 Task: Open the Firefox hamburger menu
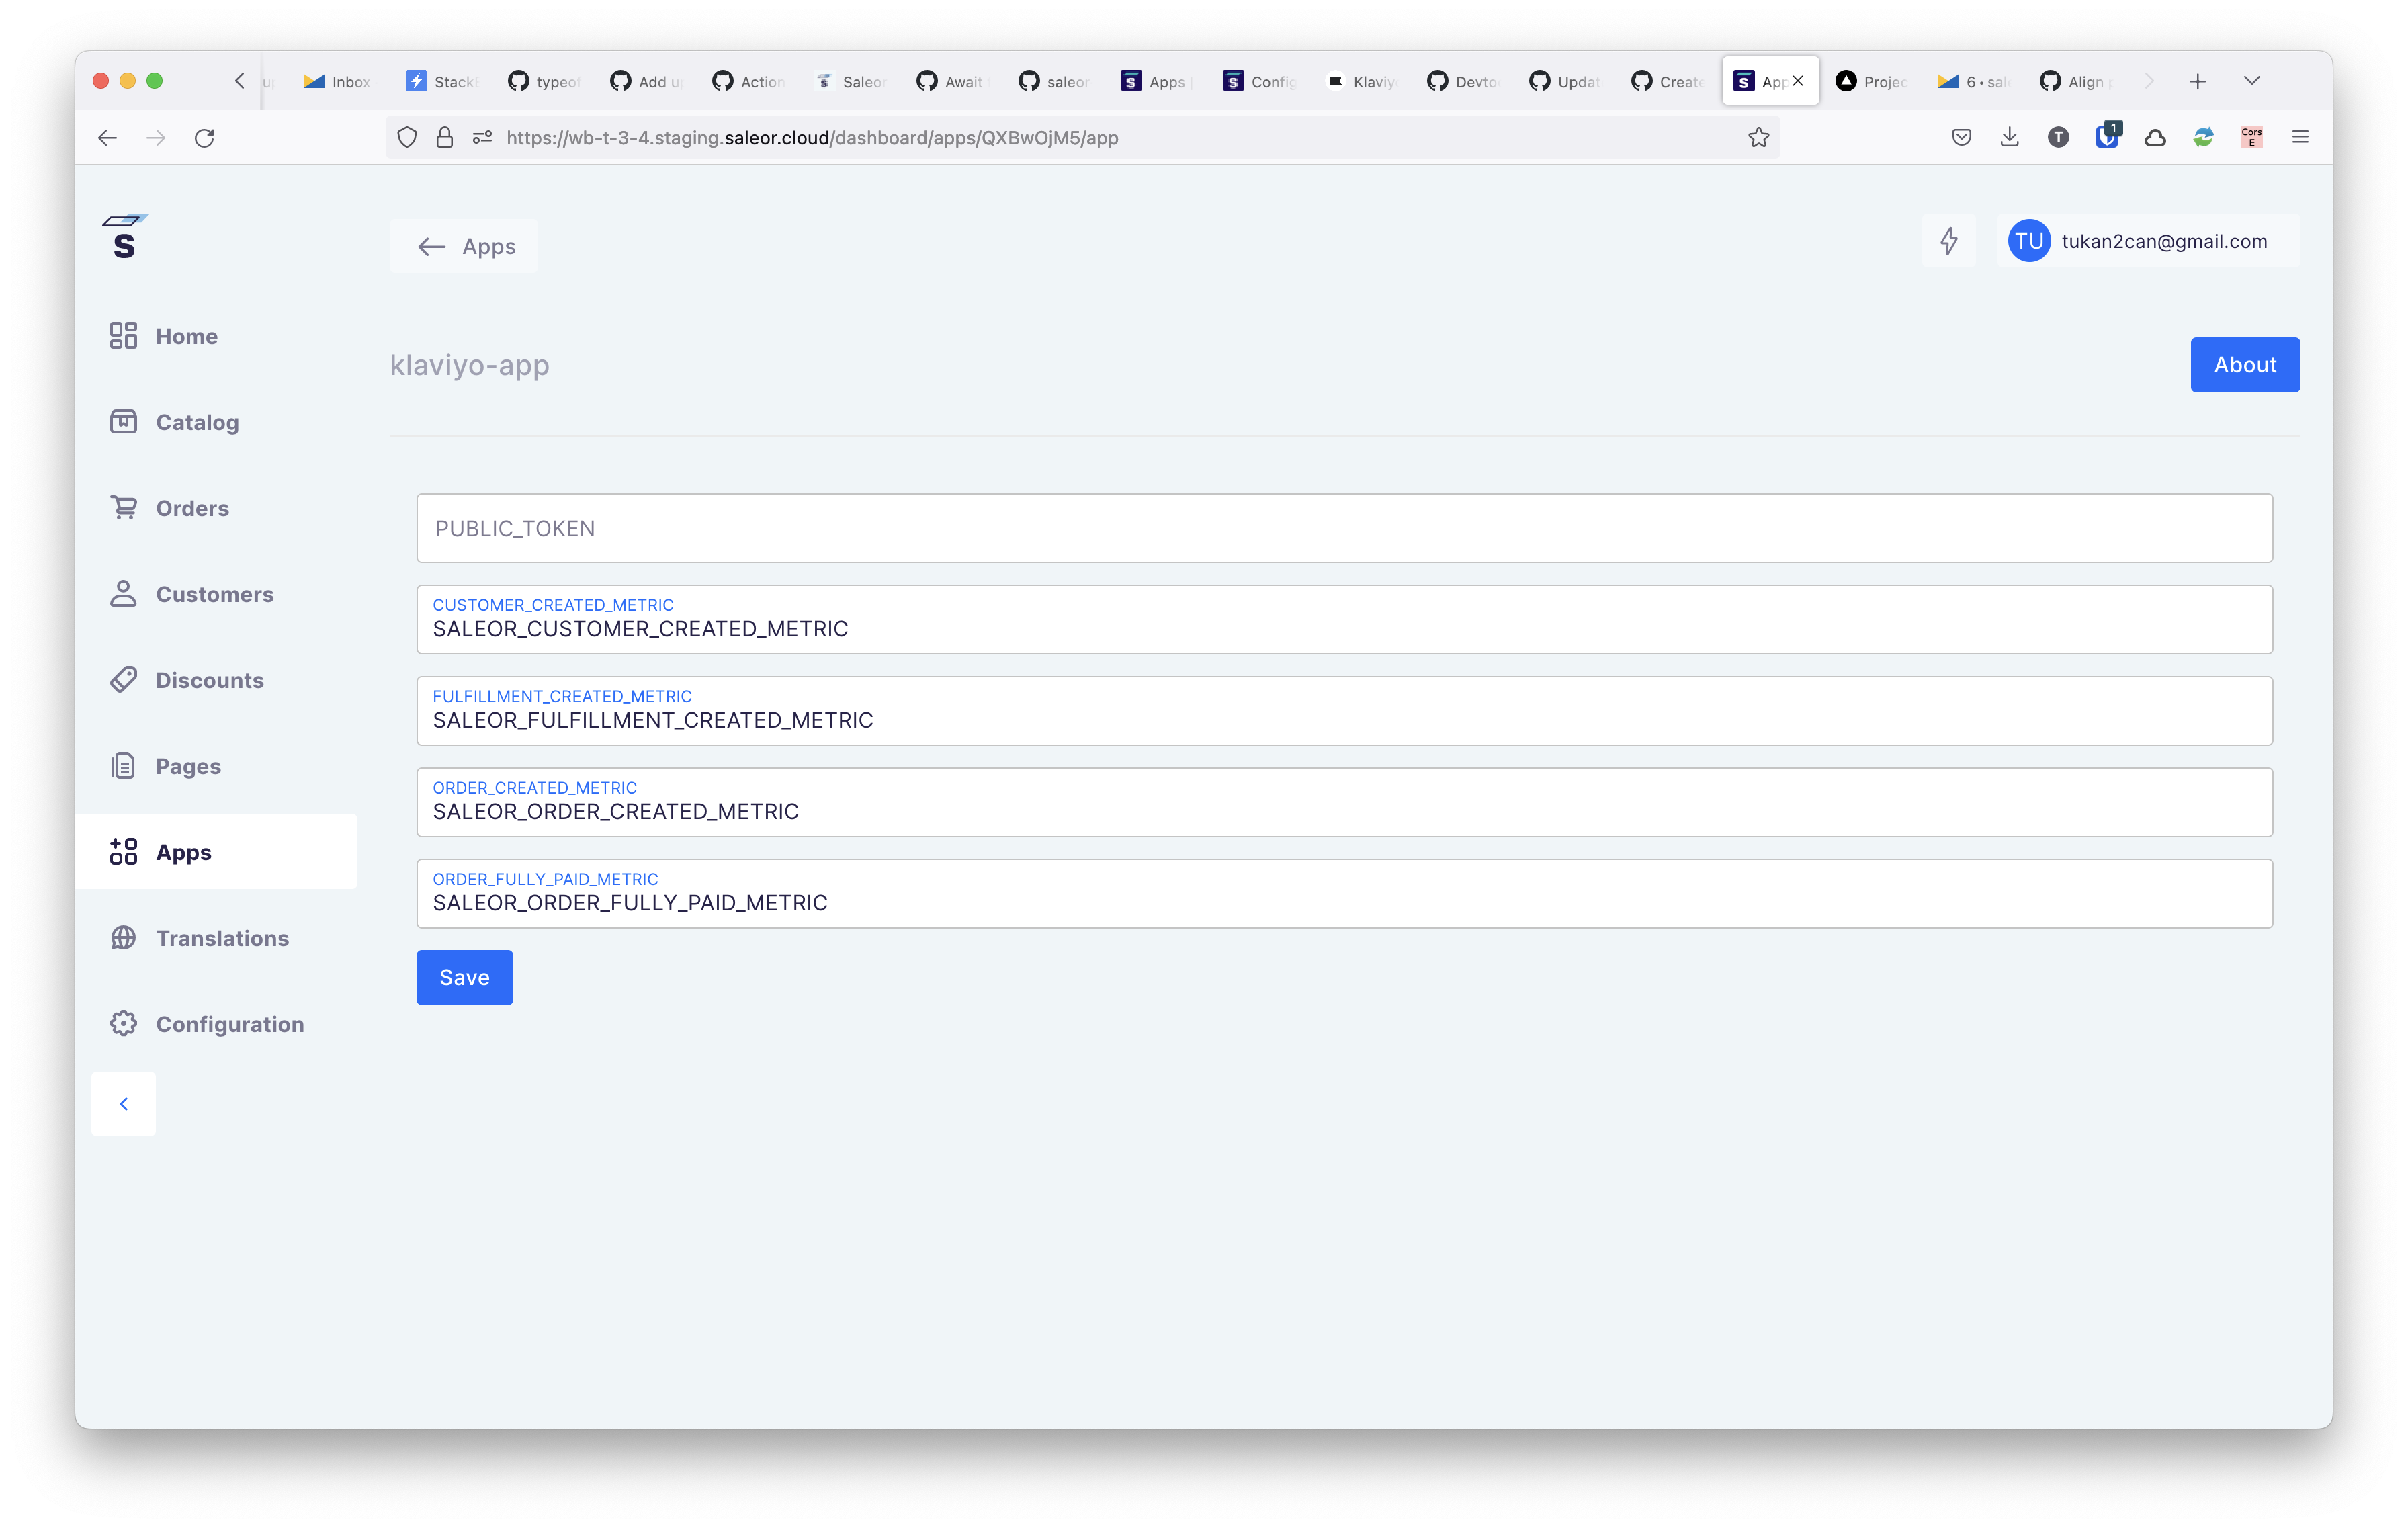pos(2300,137)
